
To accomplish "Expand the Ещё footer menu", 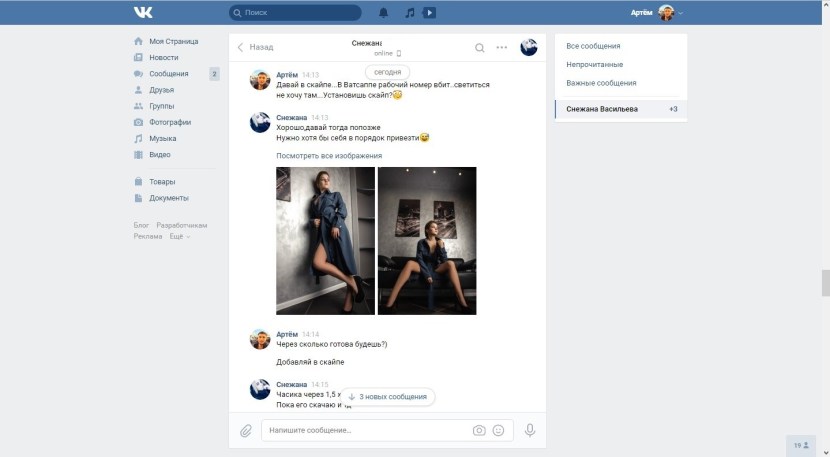I will point(179,236).
